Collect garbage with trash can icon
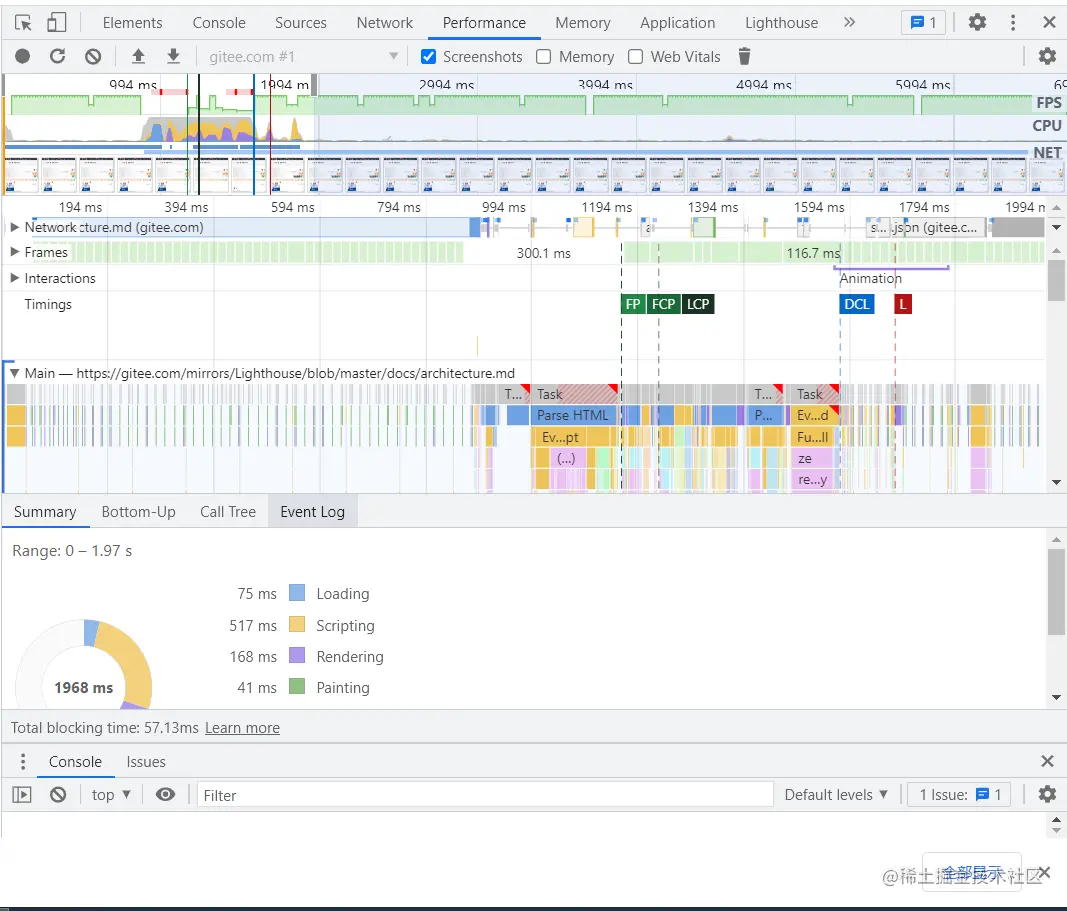Image resolution: width=1067 pixels, height=911 pixels. pyautogui.click(x=744, y=56)
